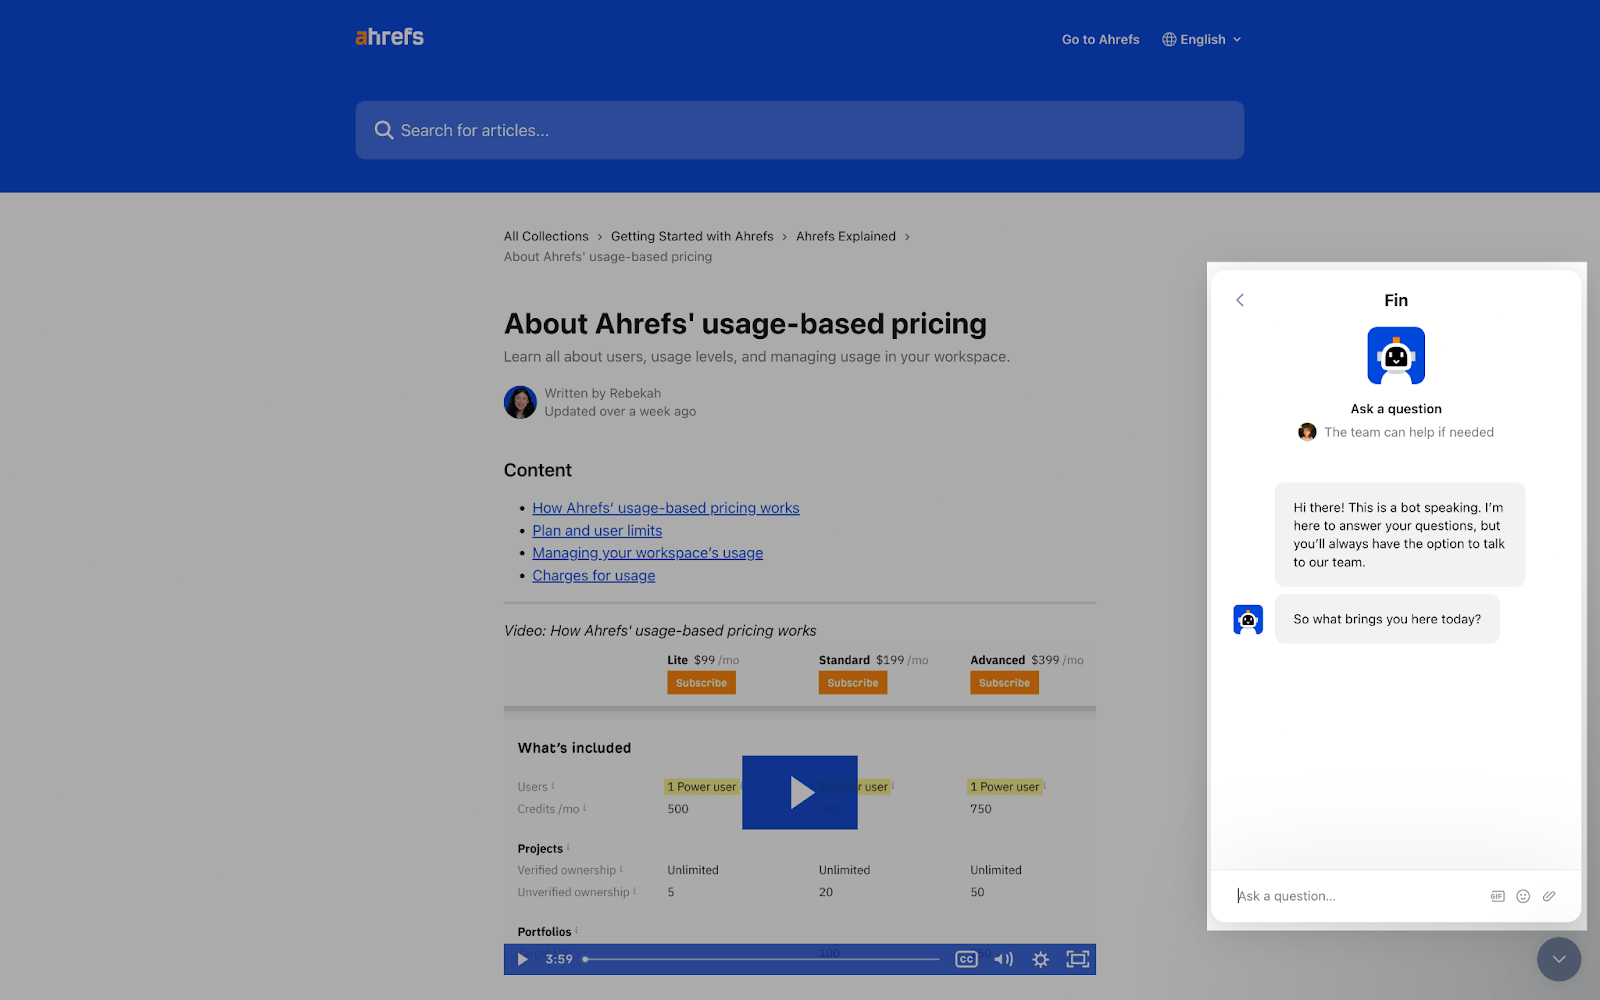Go back in the Fin chat panel
This screenshot has width=1600, height=1000.
[1240, 300]
